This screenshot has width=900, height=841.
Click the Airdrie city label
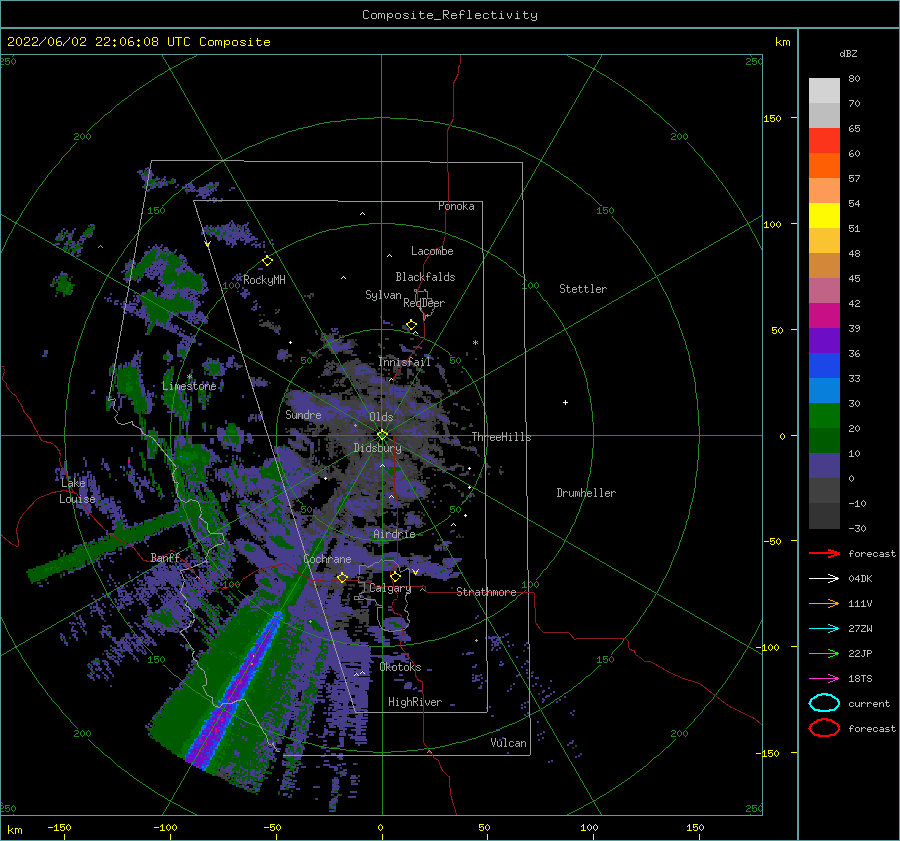[394, 534]
